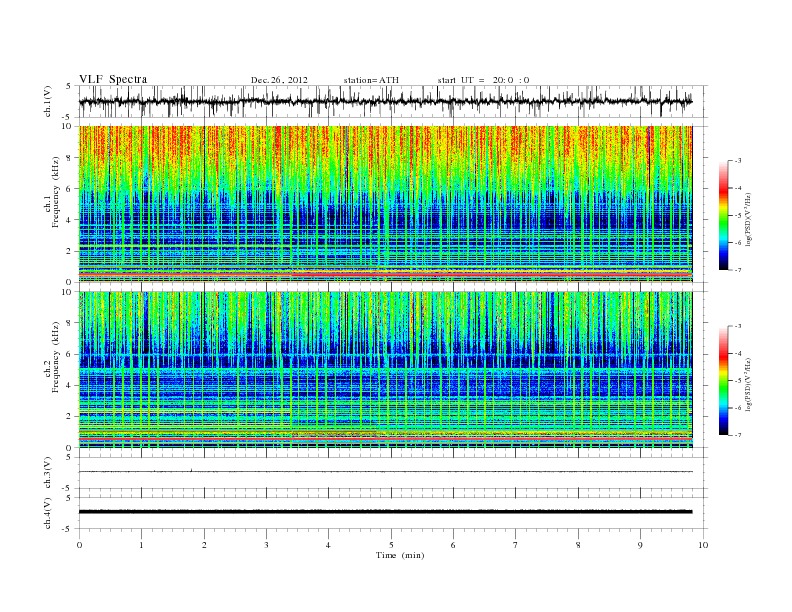The width and height of the screenshot is (792, 612).
Task: Click the "-7" tick on ch.2 color bar
Action: point(738,435)
